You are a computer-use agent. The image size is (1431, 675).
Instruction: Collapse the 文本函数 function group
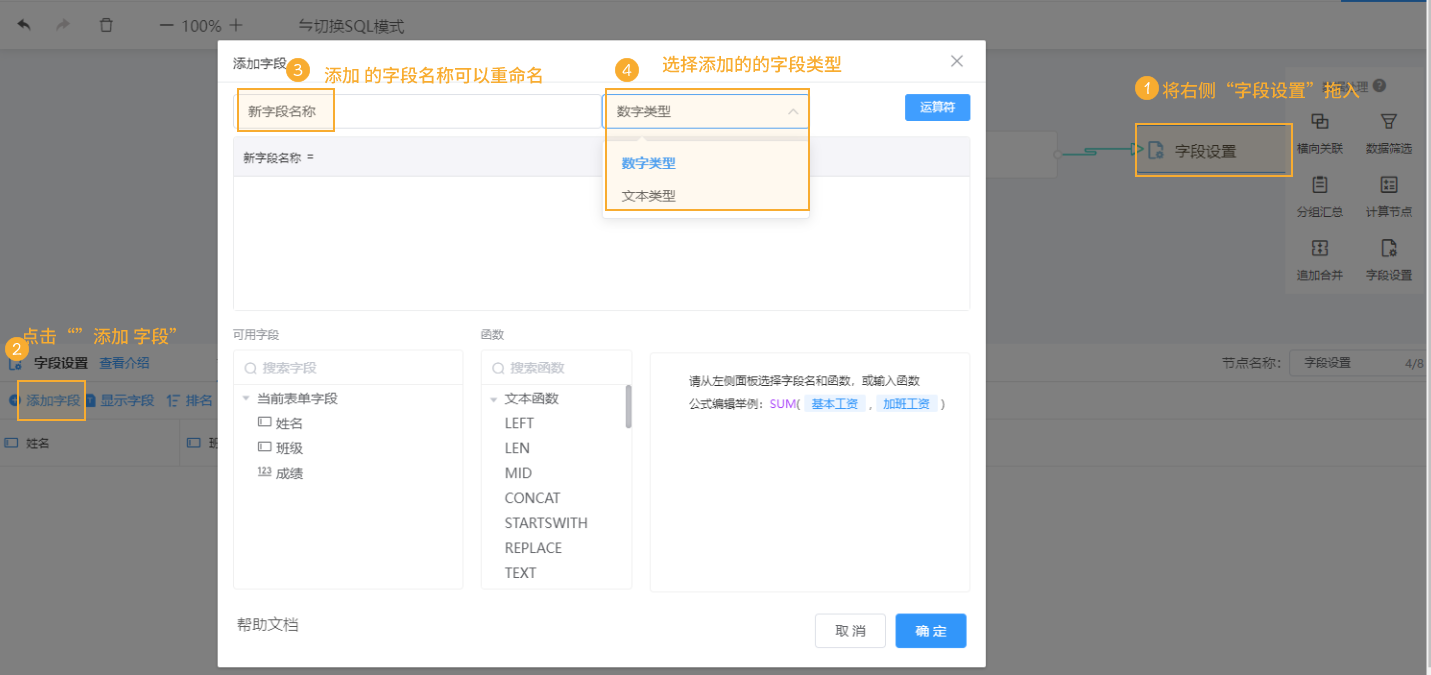pyautogui.click(x=492, y=397)
